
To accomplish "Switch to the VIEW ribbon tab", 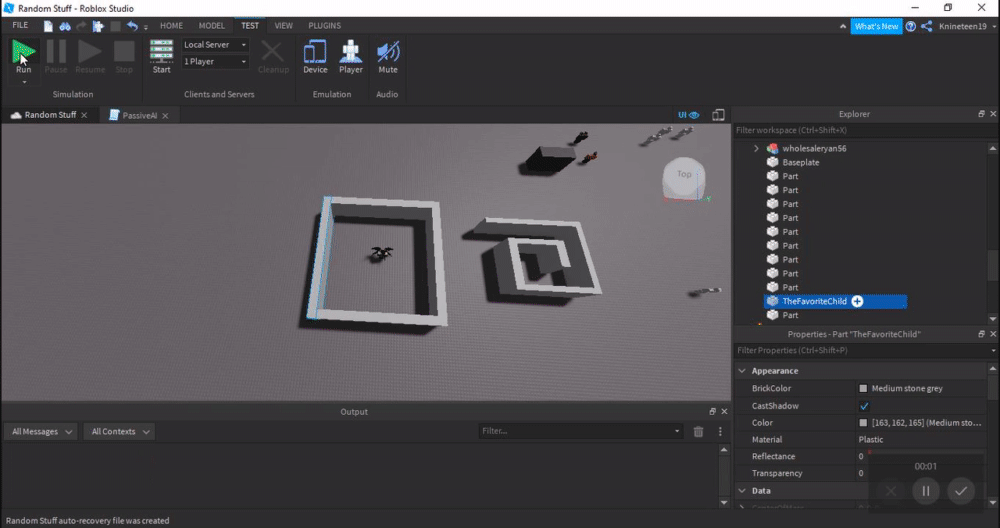I will pos(284,26).
